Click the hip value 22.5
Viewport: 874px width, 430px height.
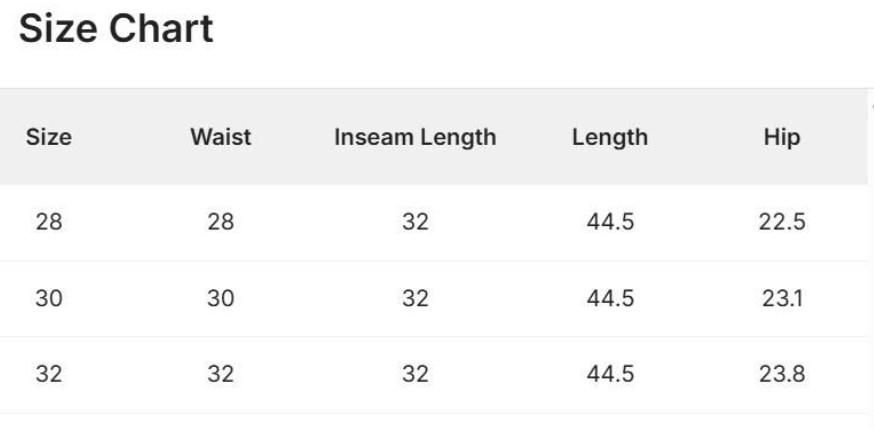(781, 222)
